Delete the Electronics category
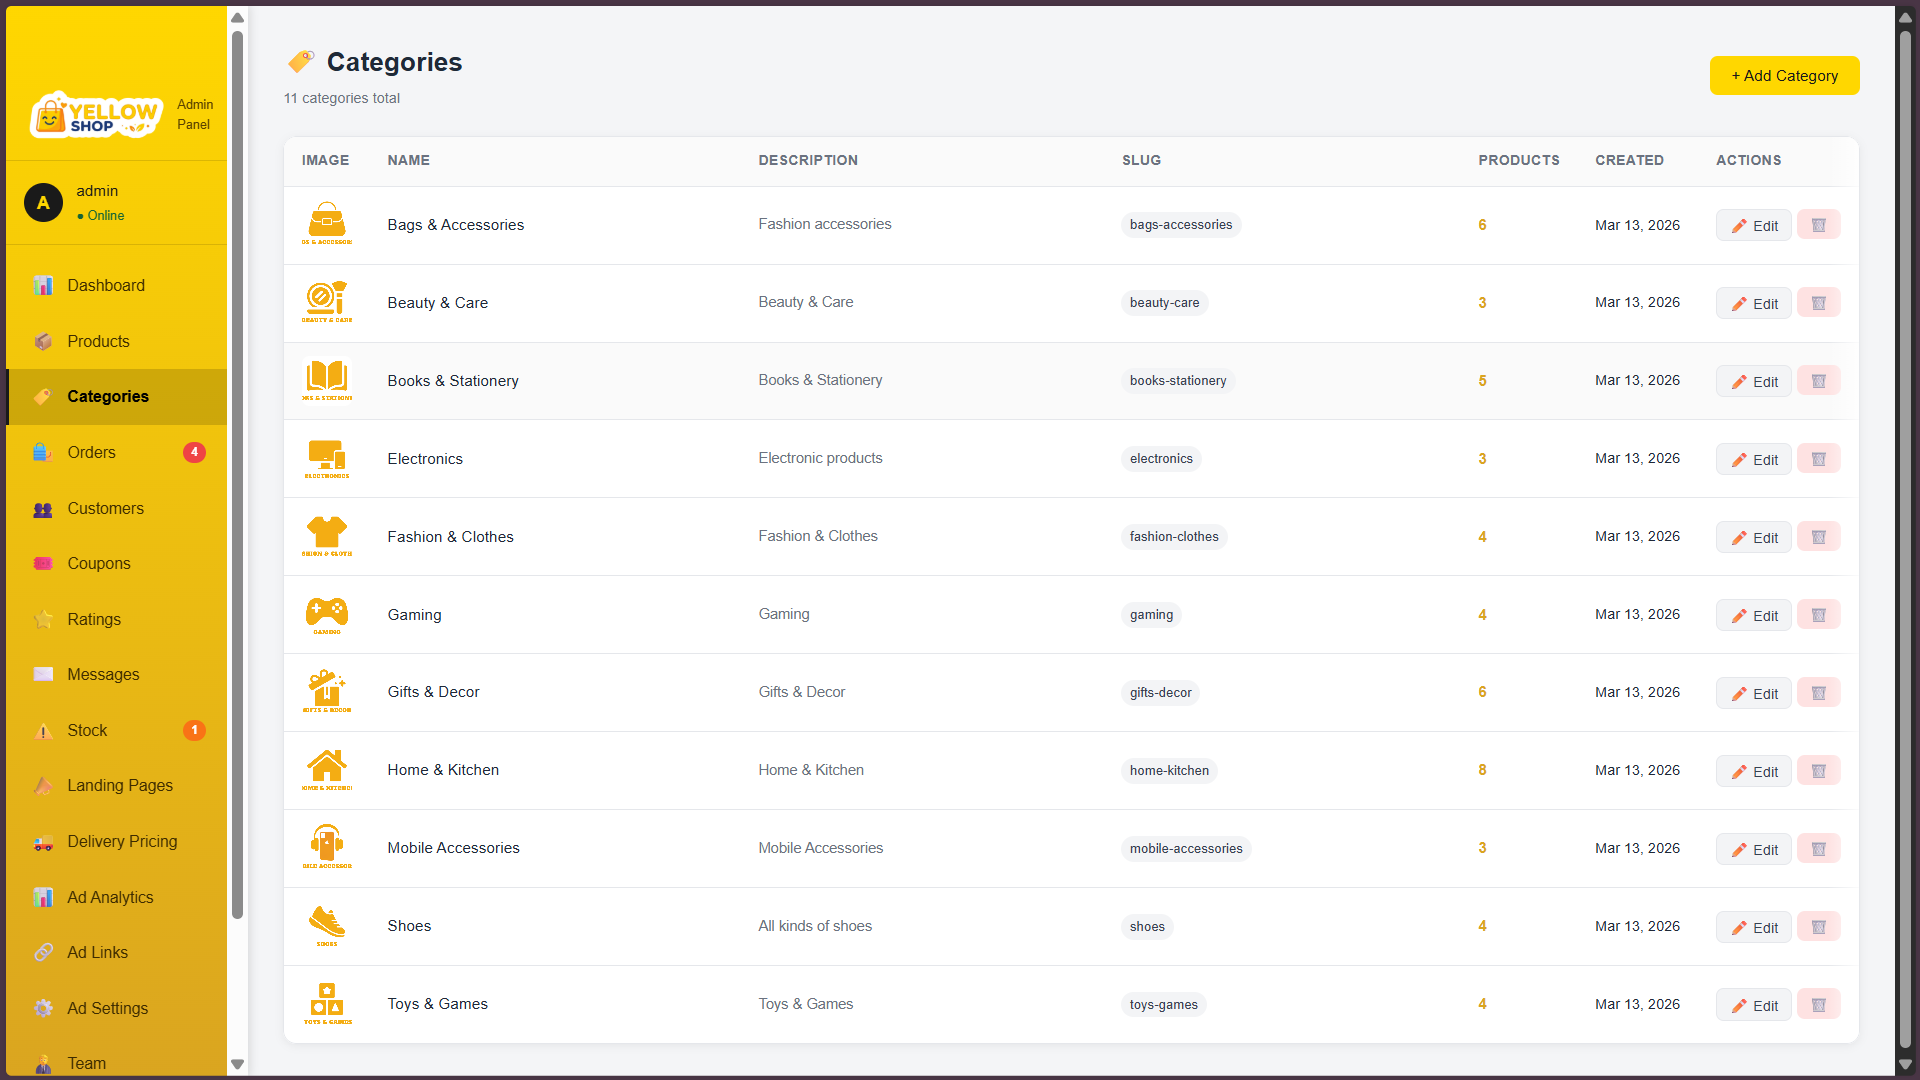This screenshot has height=1080, width=1920. coord(1818,459)
